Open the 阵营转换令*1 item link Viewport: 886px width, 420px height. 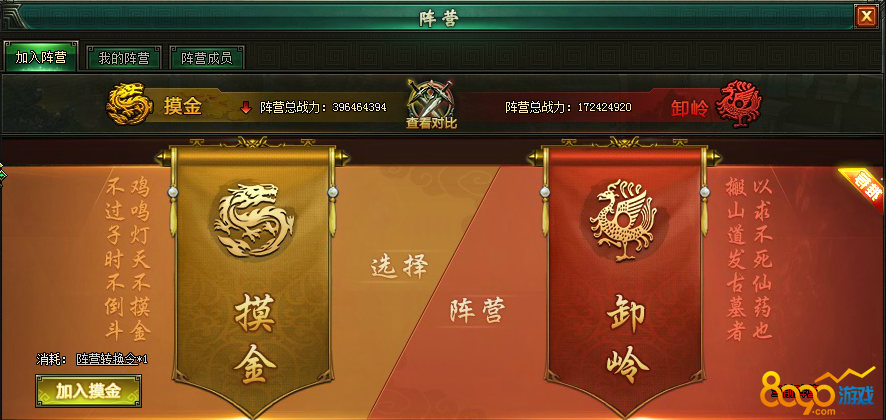(x=112, y=358)
